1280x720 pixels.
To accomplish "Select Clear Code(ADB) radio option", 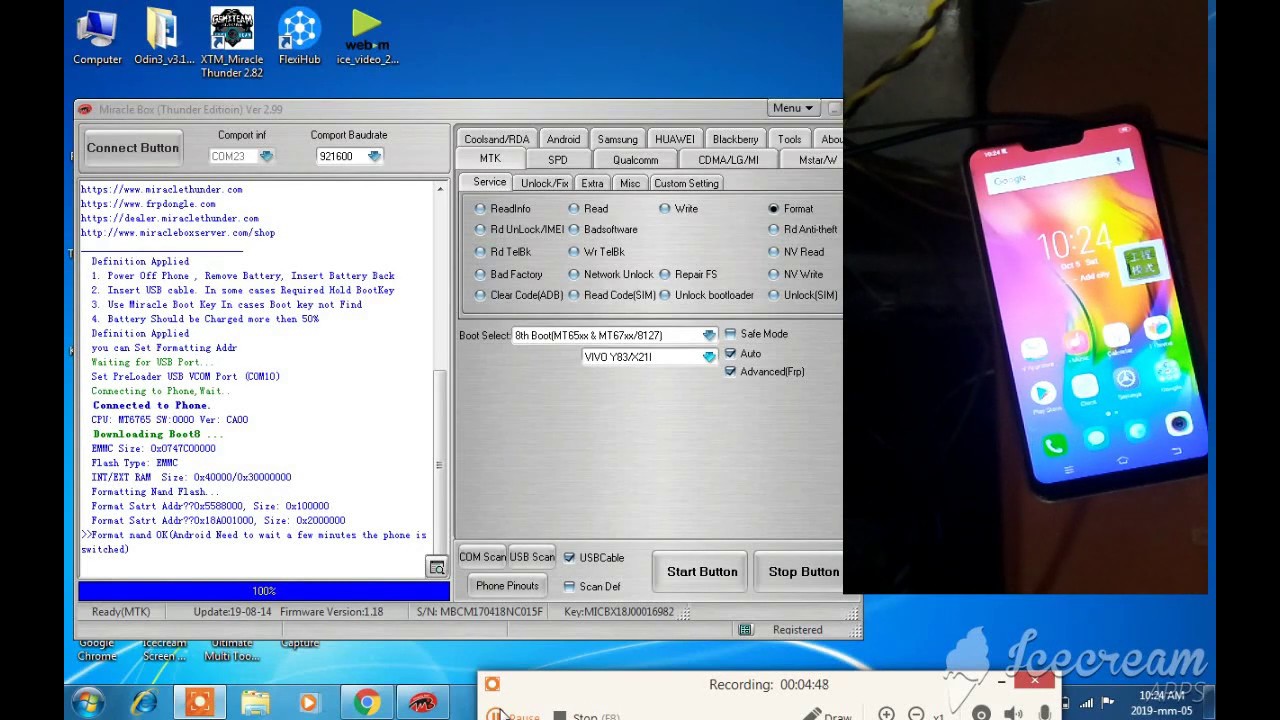I will tap(519, 295).
